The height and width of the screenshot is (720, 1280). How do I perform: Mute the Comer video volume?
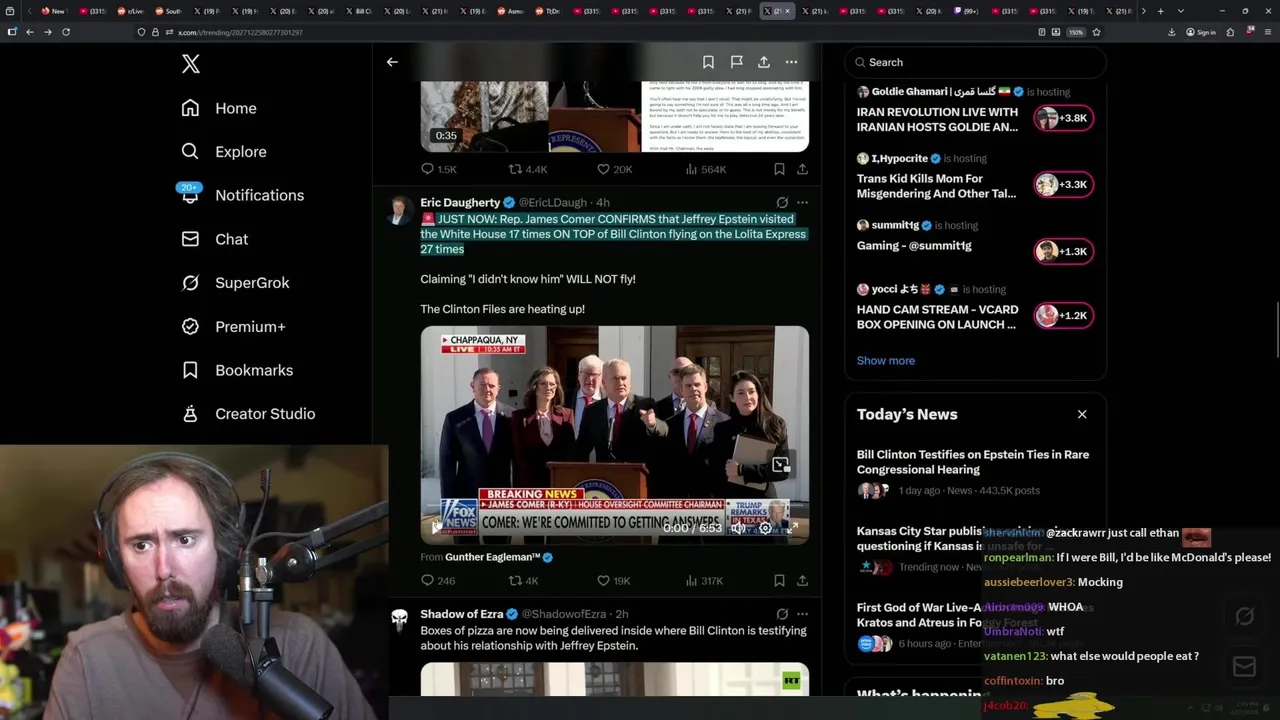(738, 527)
